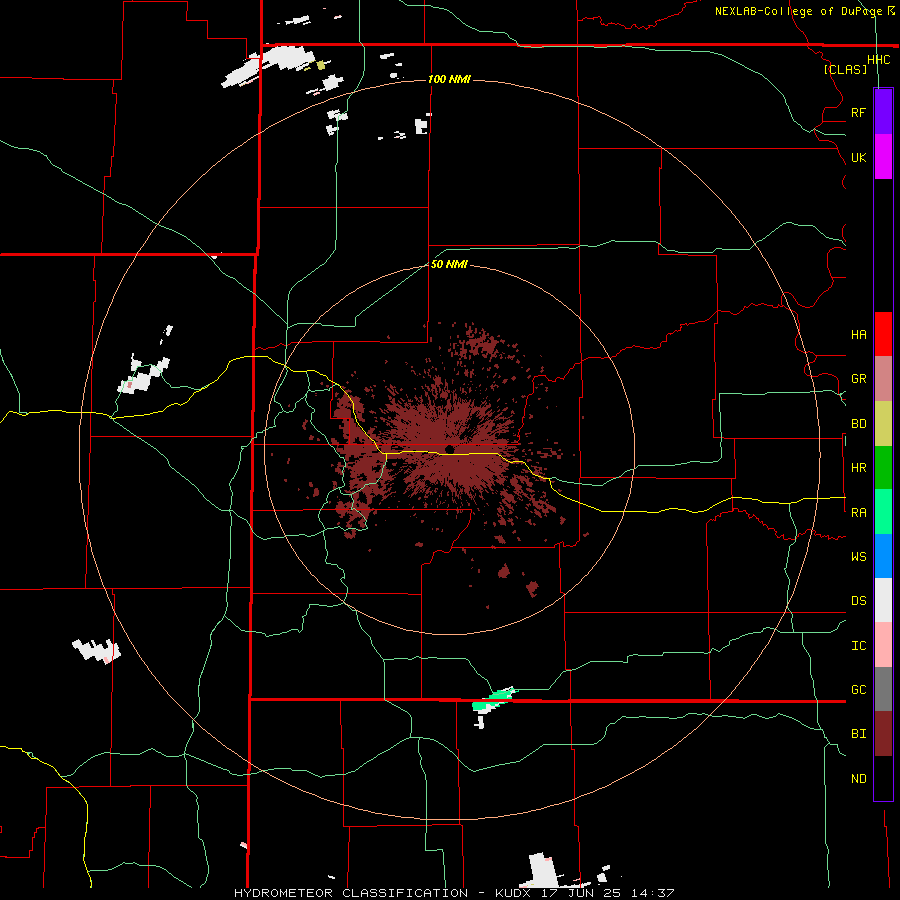Click the IC legend label
900x900 pixels.
(x=859, y=646)
